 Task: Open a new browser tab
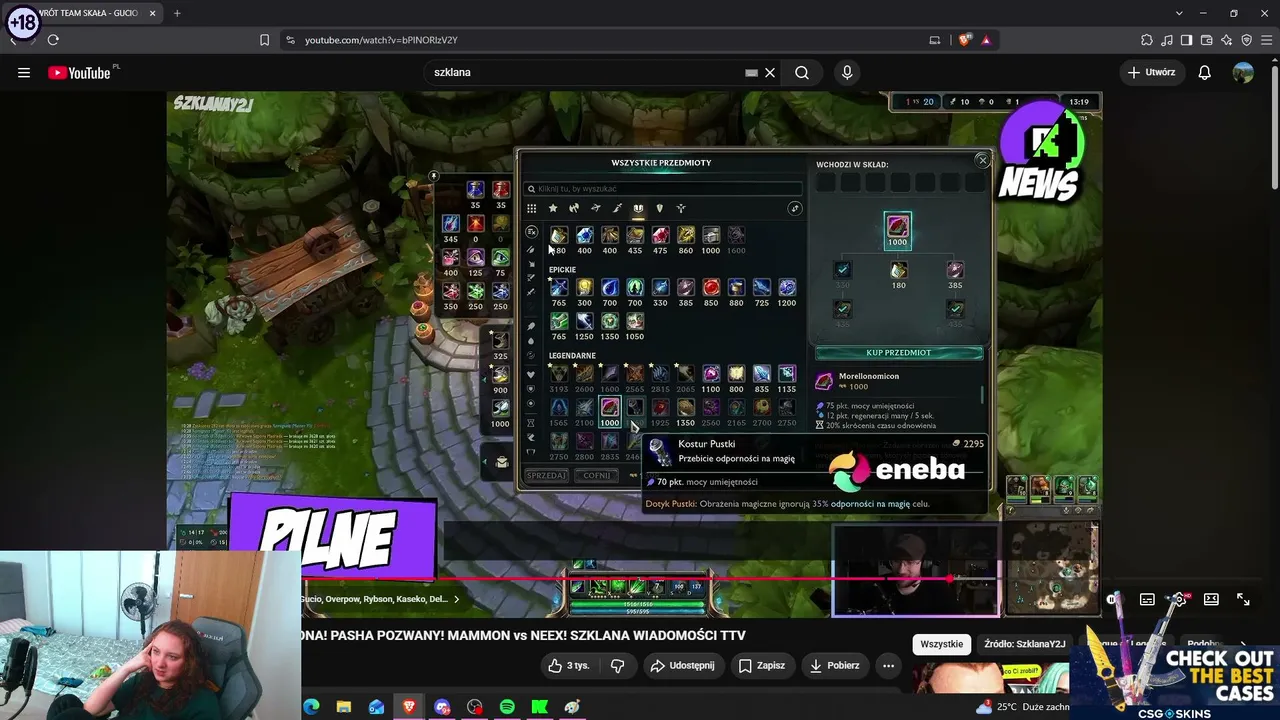[x=177, y=13]
